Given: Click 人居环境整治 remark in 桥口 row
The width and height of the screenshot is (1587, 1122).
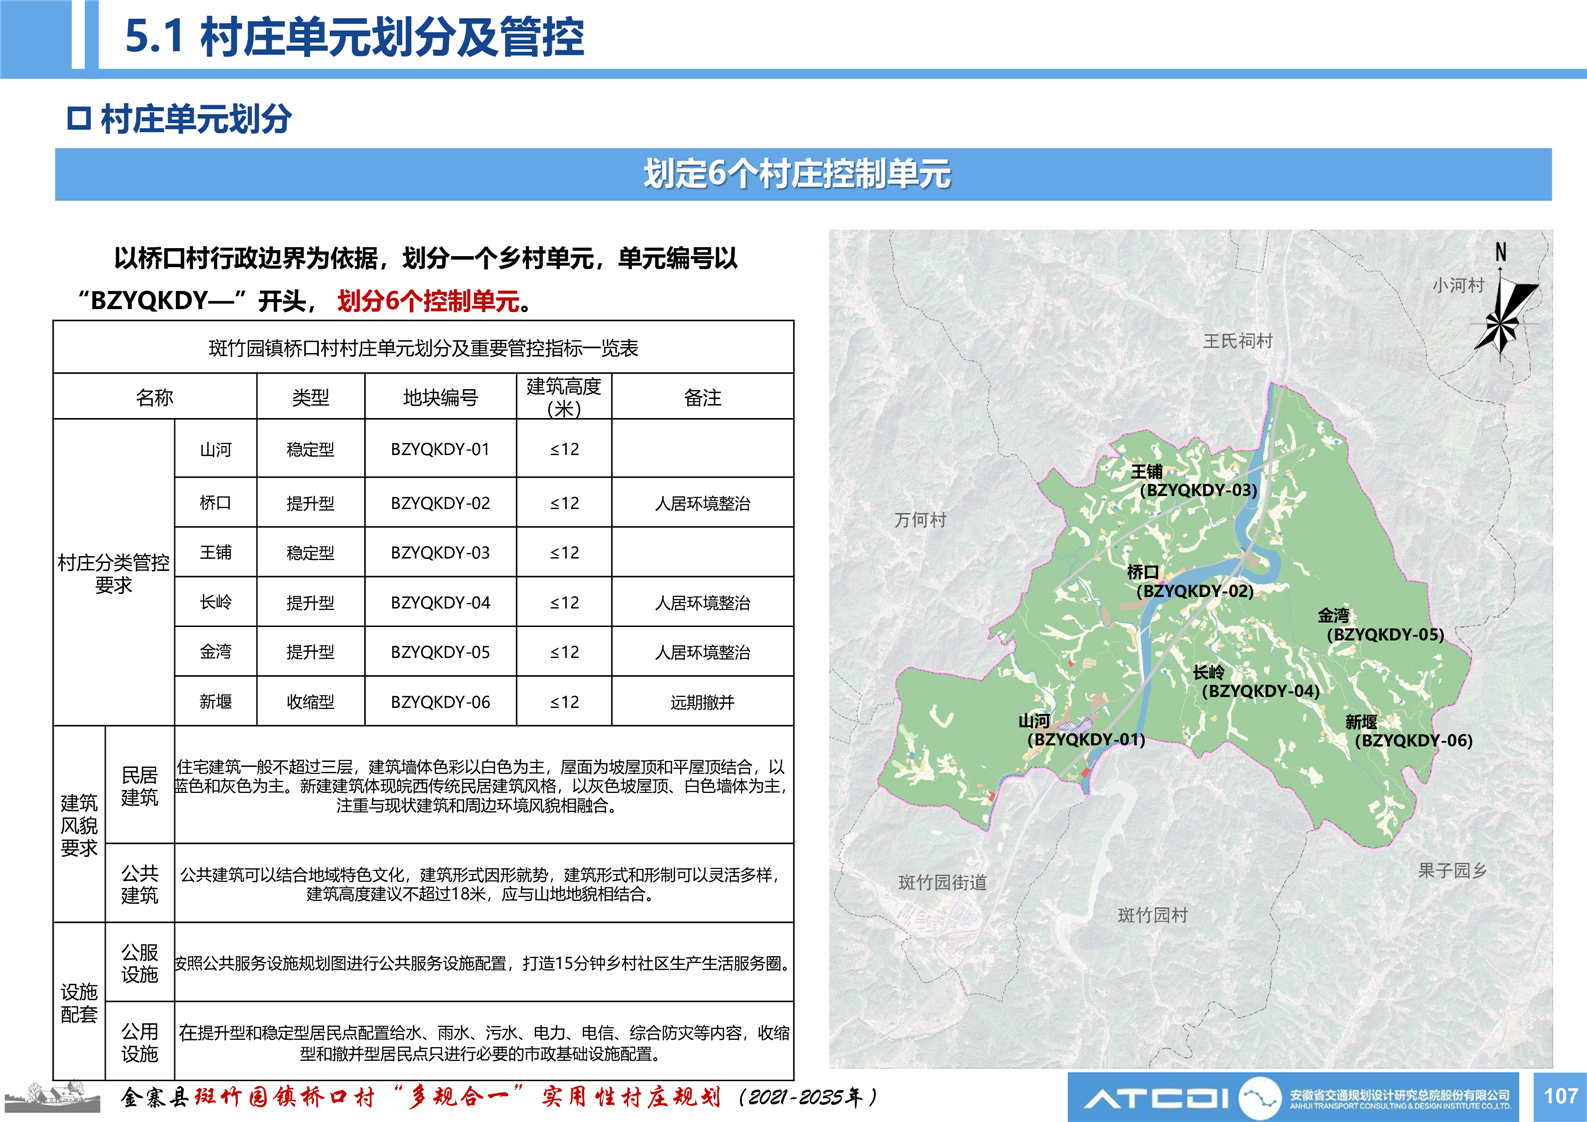Looking at the screenshot, I should [703, 503].
